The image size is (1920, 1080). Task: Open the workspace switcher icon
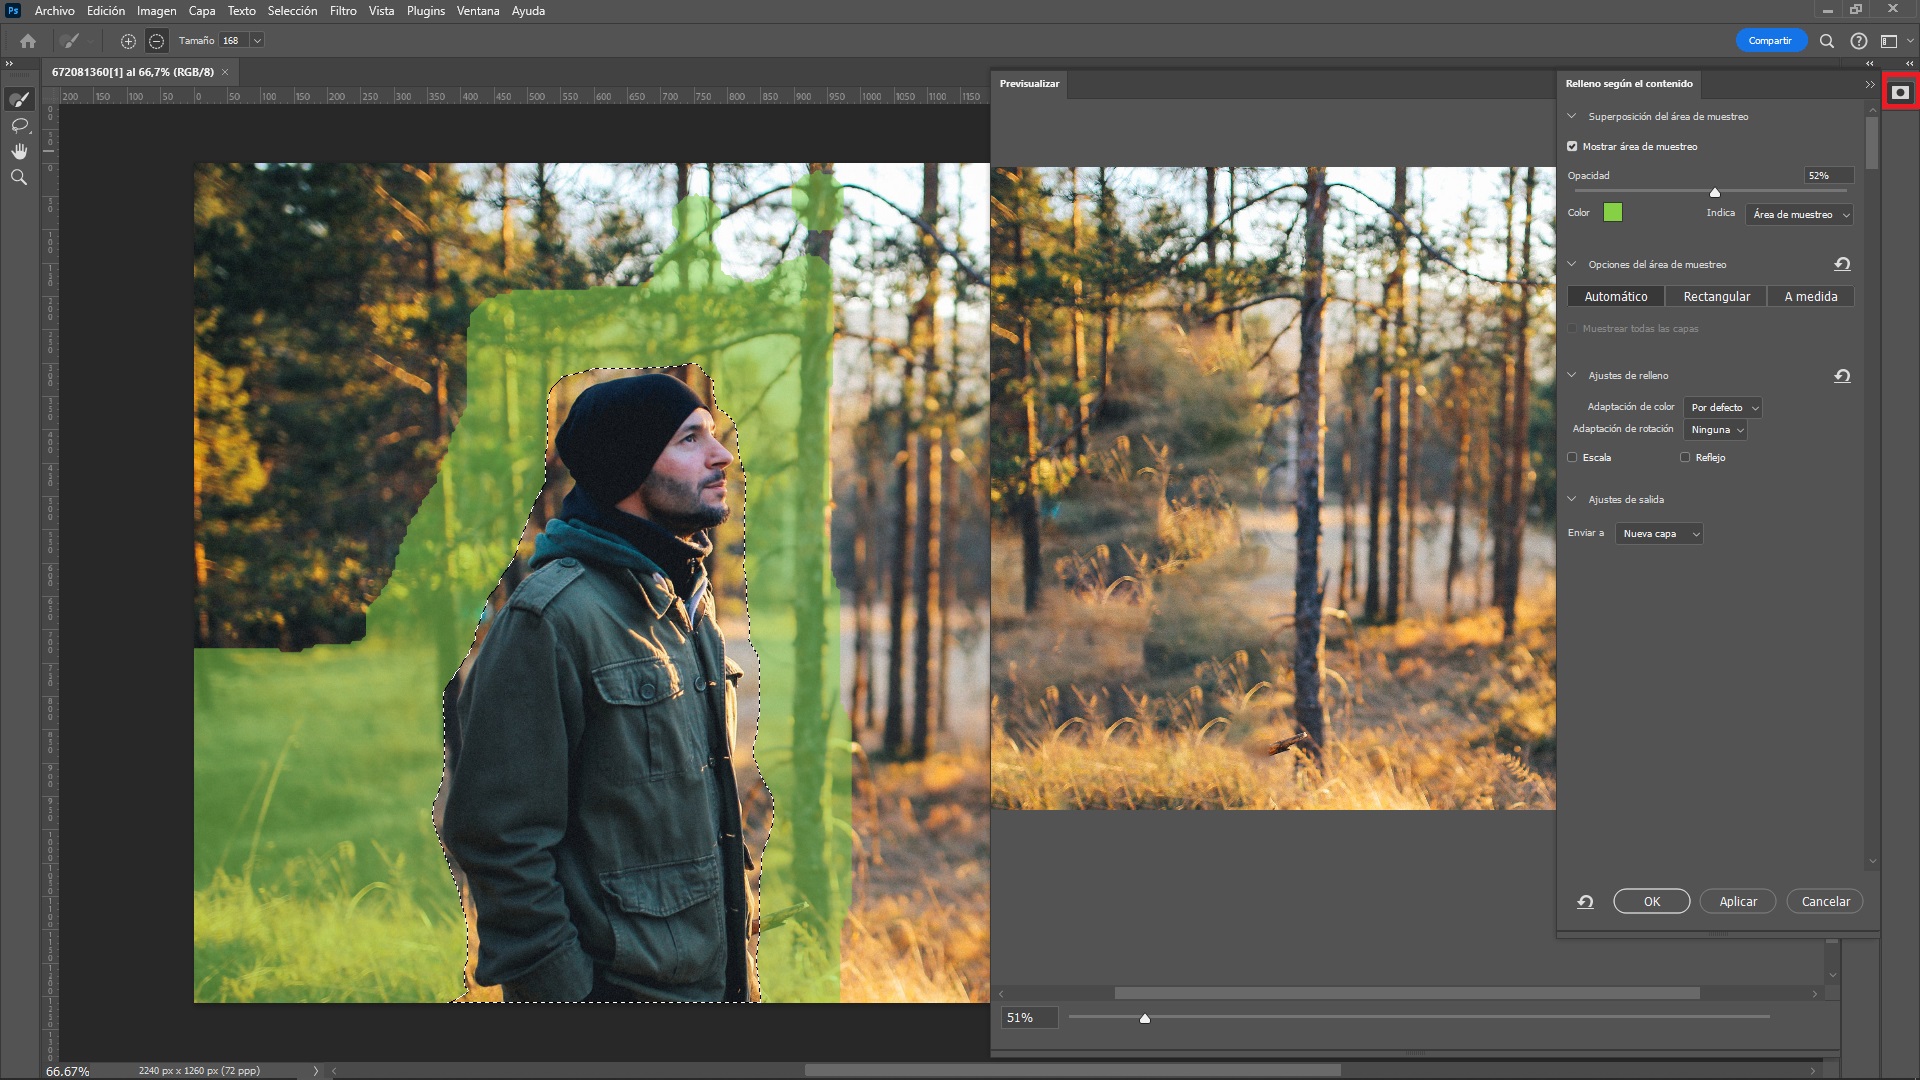pos(1889,41)
